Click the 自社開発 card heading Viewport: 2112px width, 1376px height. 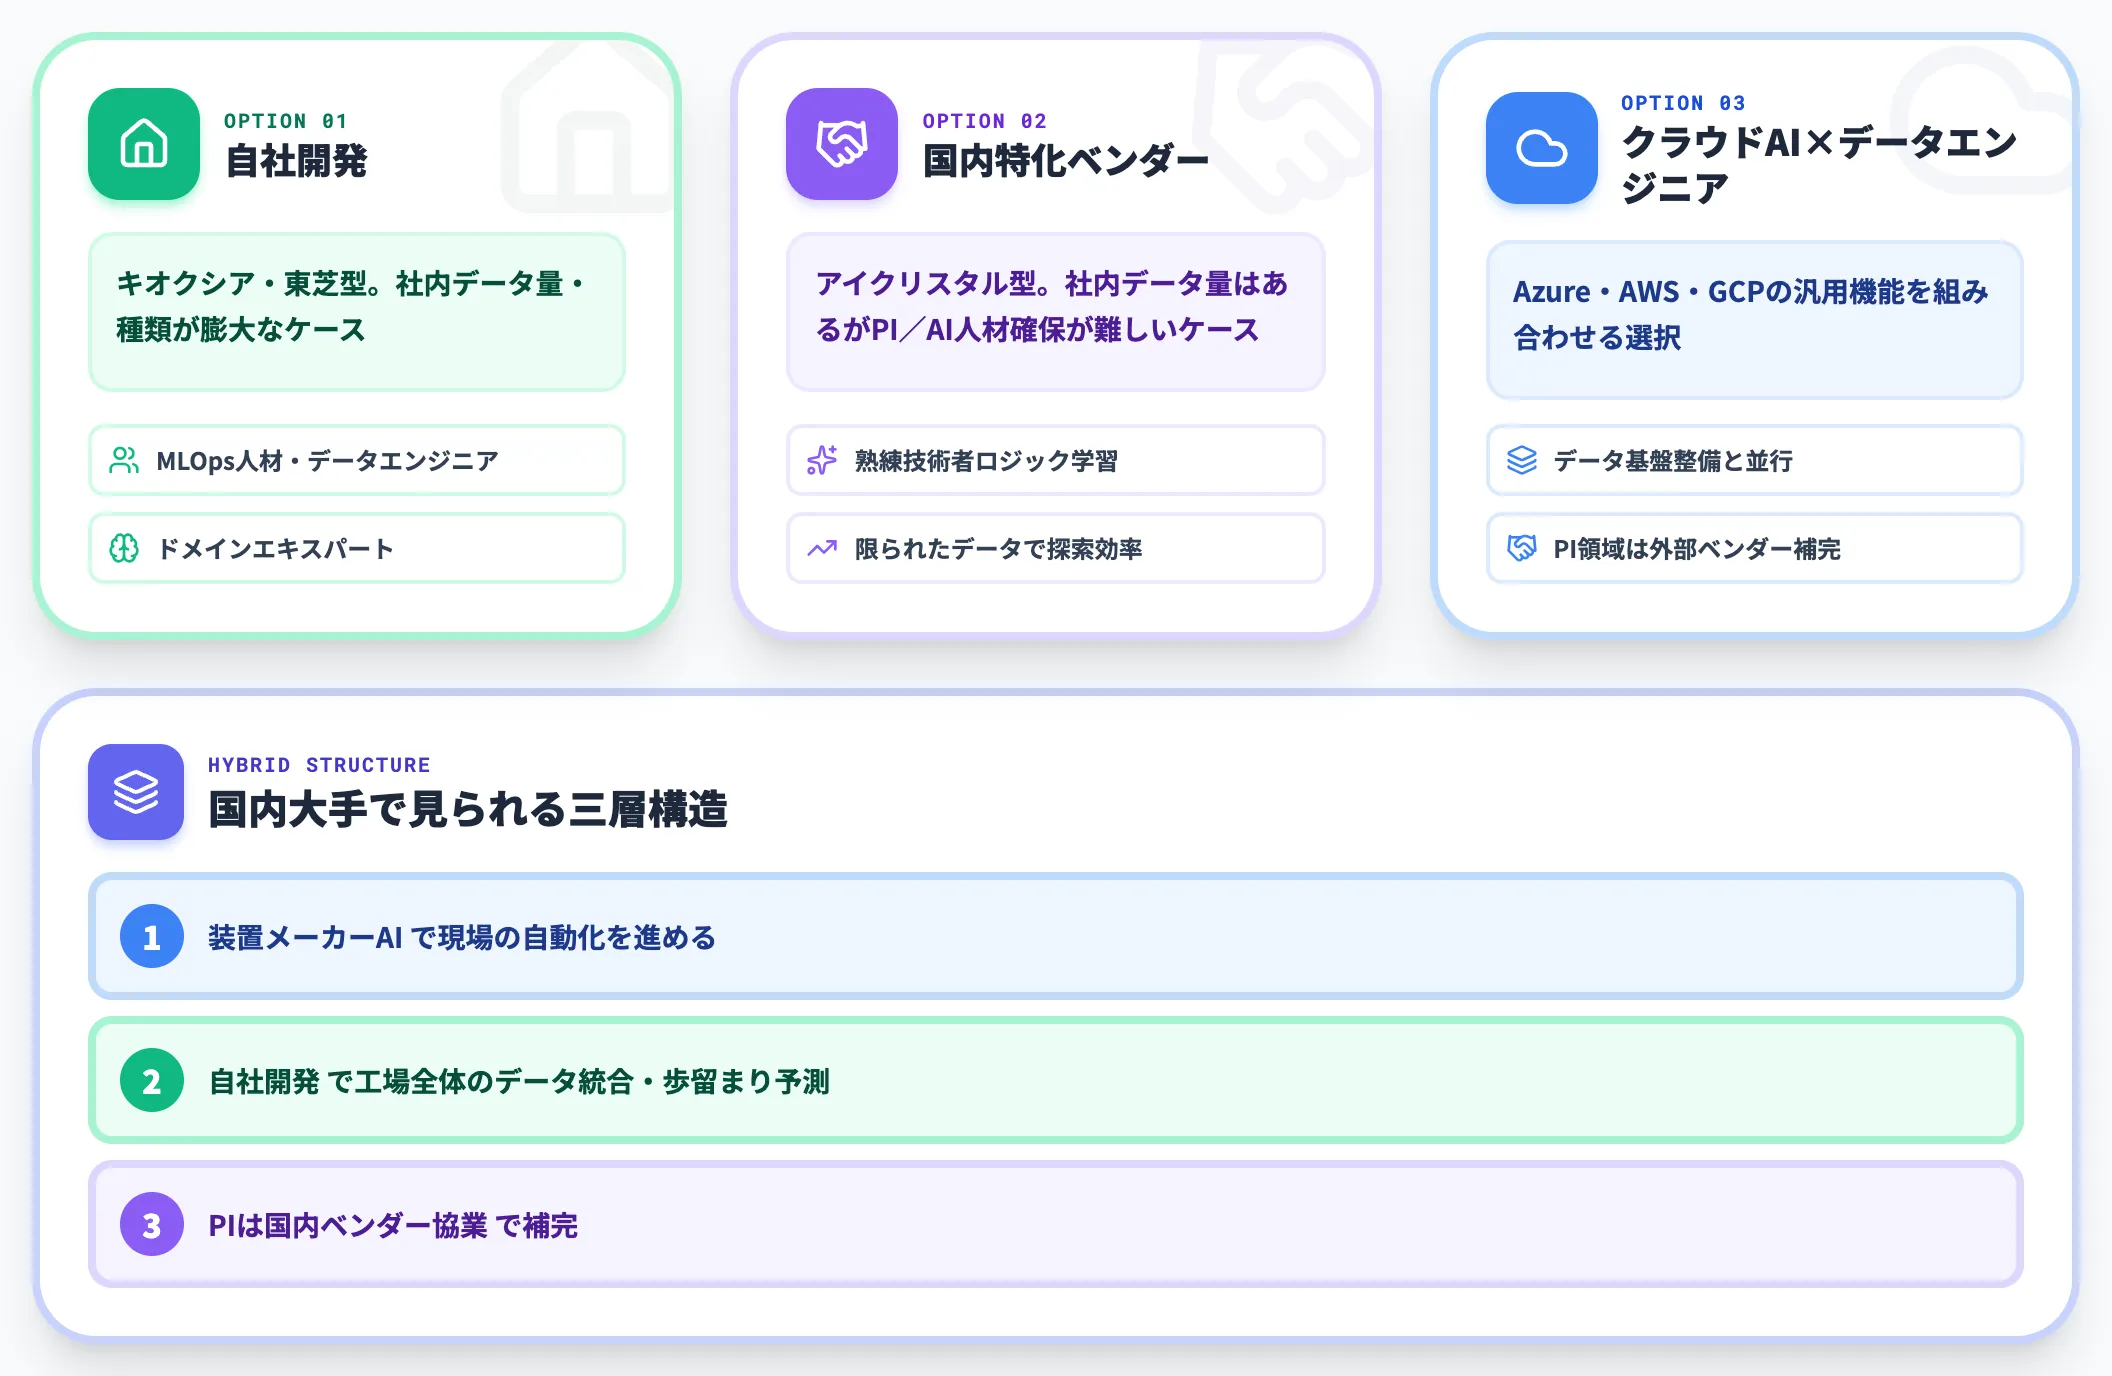pos(296,161)
